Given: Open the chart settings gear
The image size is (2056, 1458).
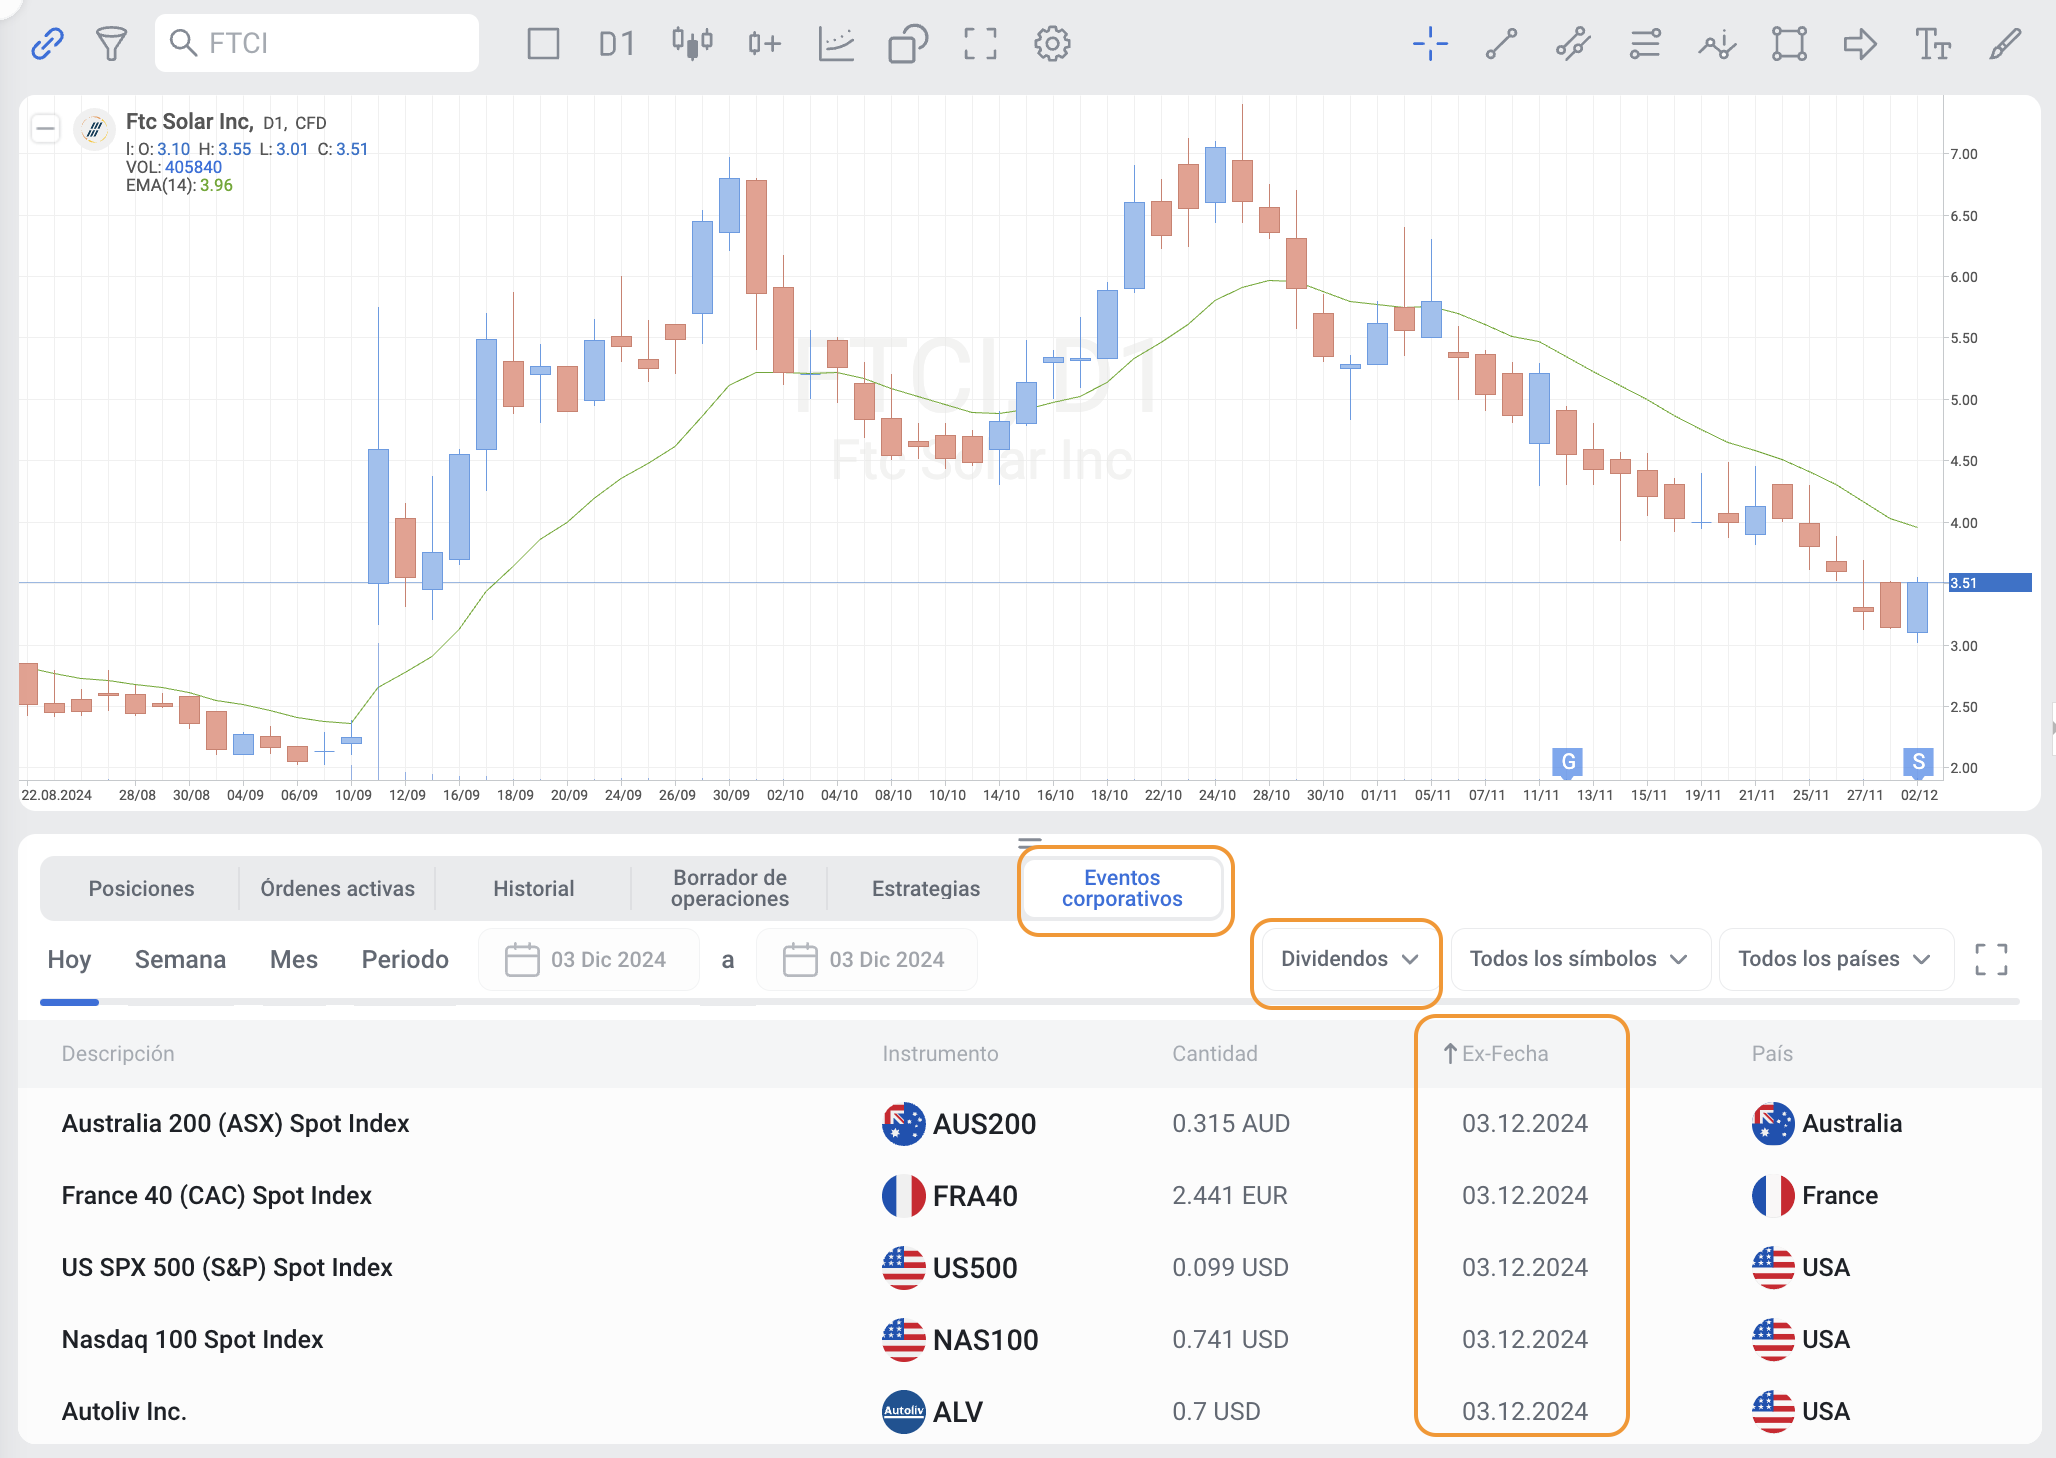Looking at the screenshot, I should click(x=1052, y=43).
